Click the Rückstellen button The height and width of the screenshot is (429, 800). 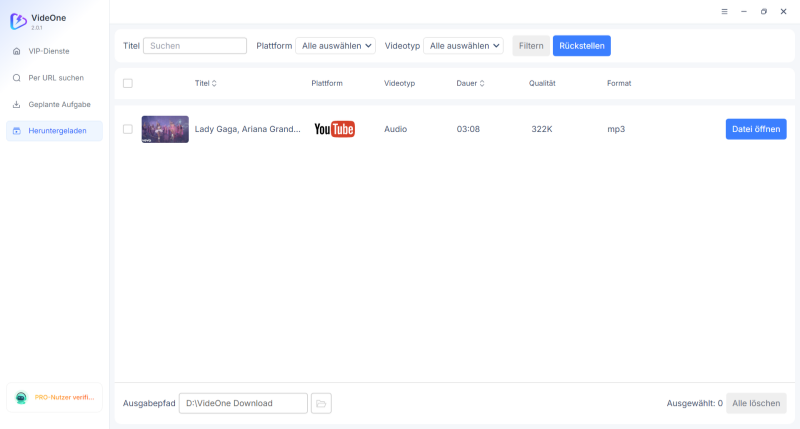(582, 46)
